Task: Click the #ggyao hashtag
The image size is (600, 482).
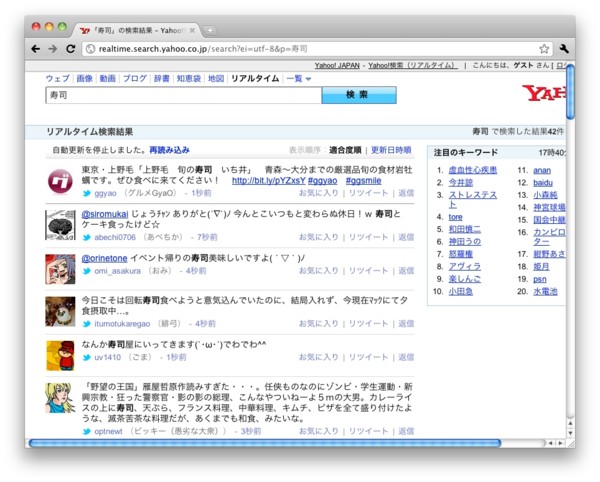Action: 323,181
